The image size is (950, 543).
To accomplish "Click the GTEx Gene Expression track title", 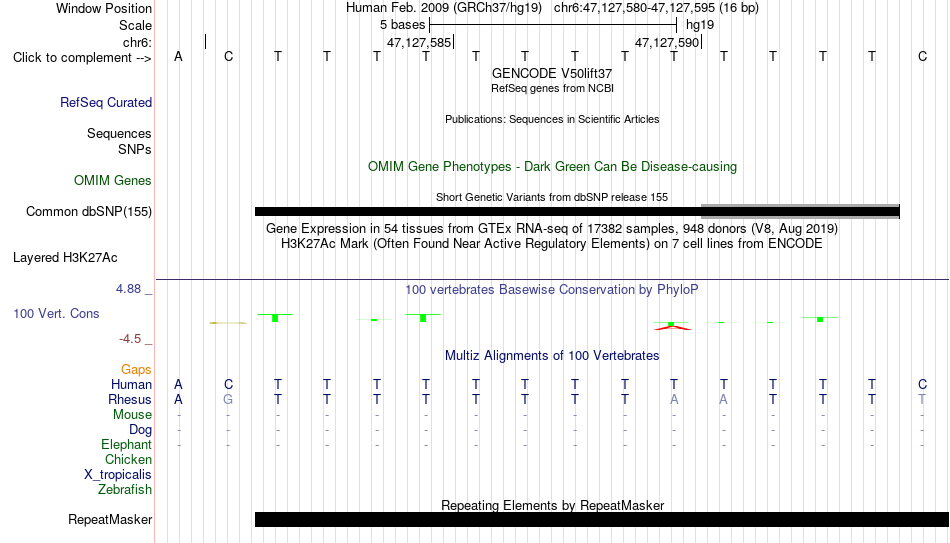I will point(552,228).
